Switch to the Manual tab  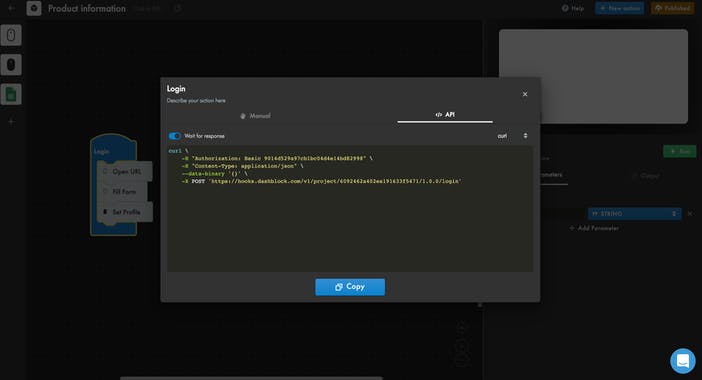click(255, 116)
